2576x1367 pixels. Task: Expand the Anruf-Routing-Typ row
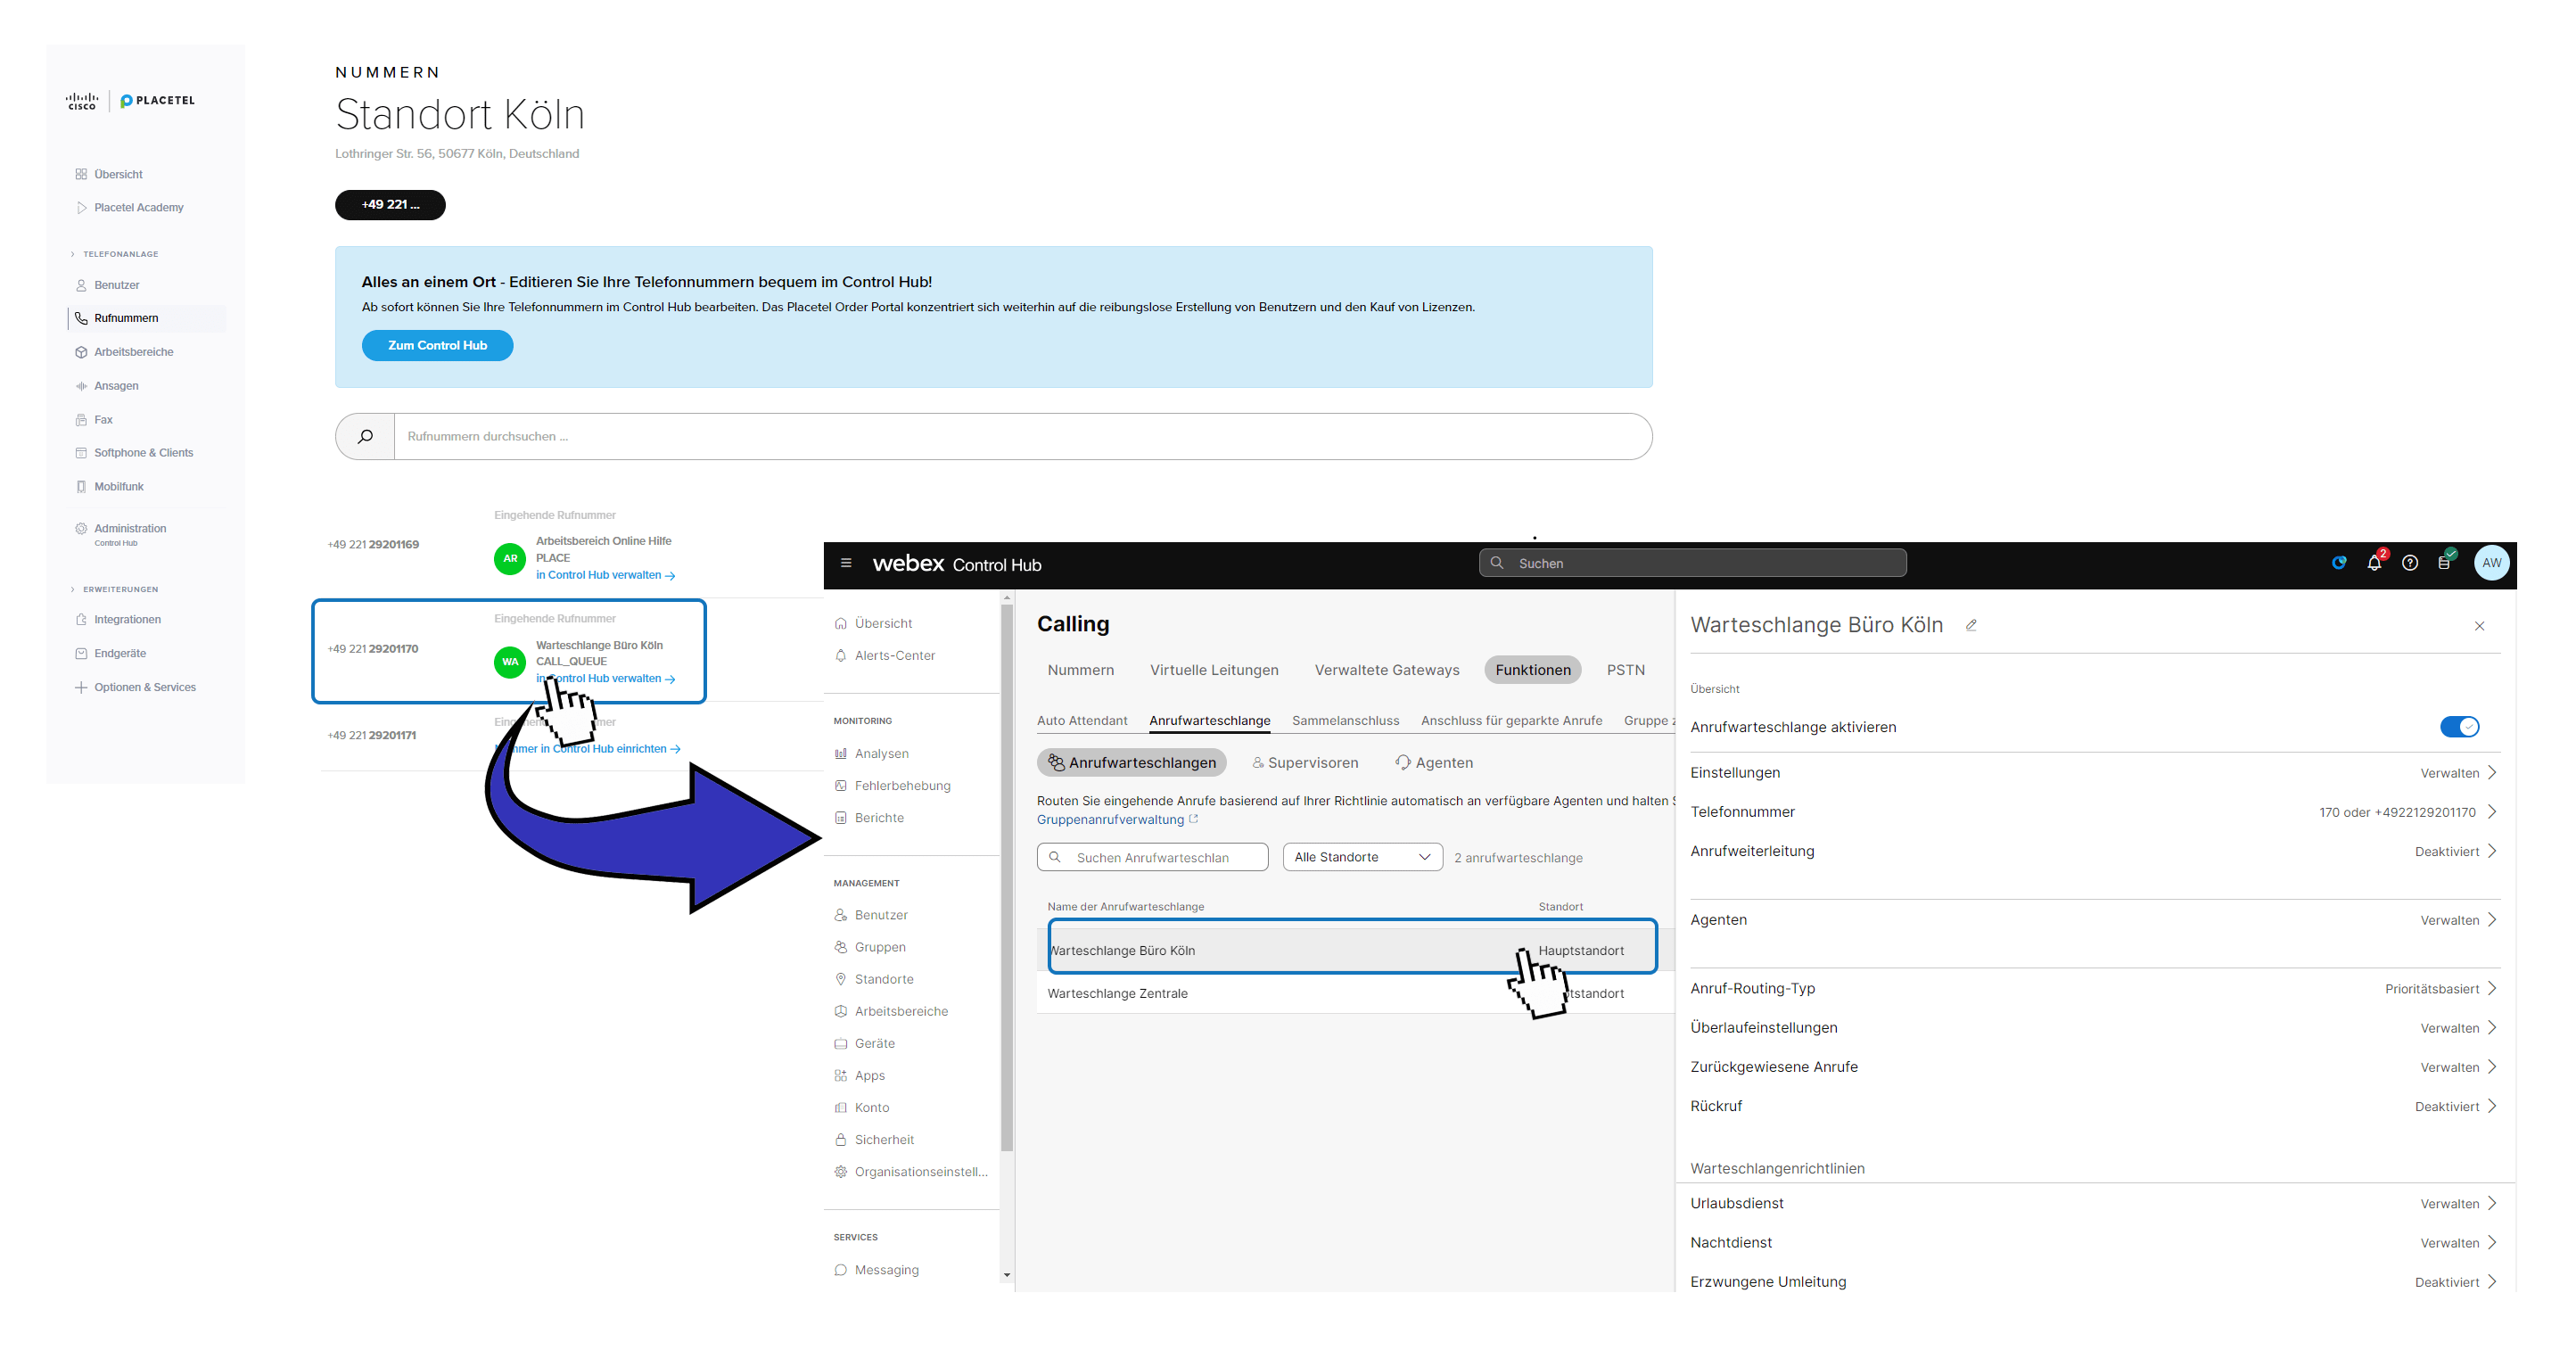click(x=2492, y=989)
